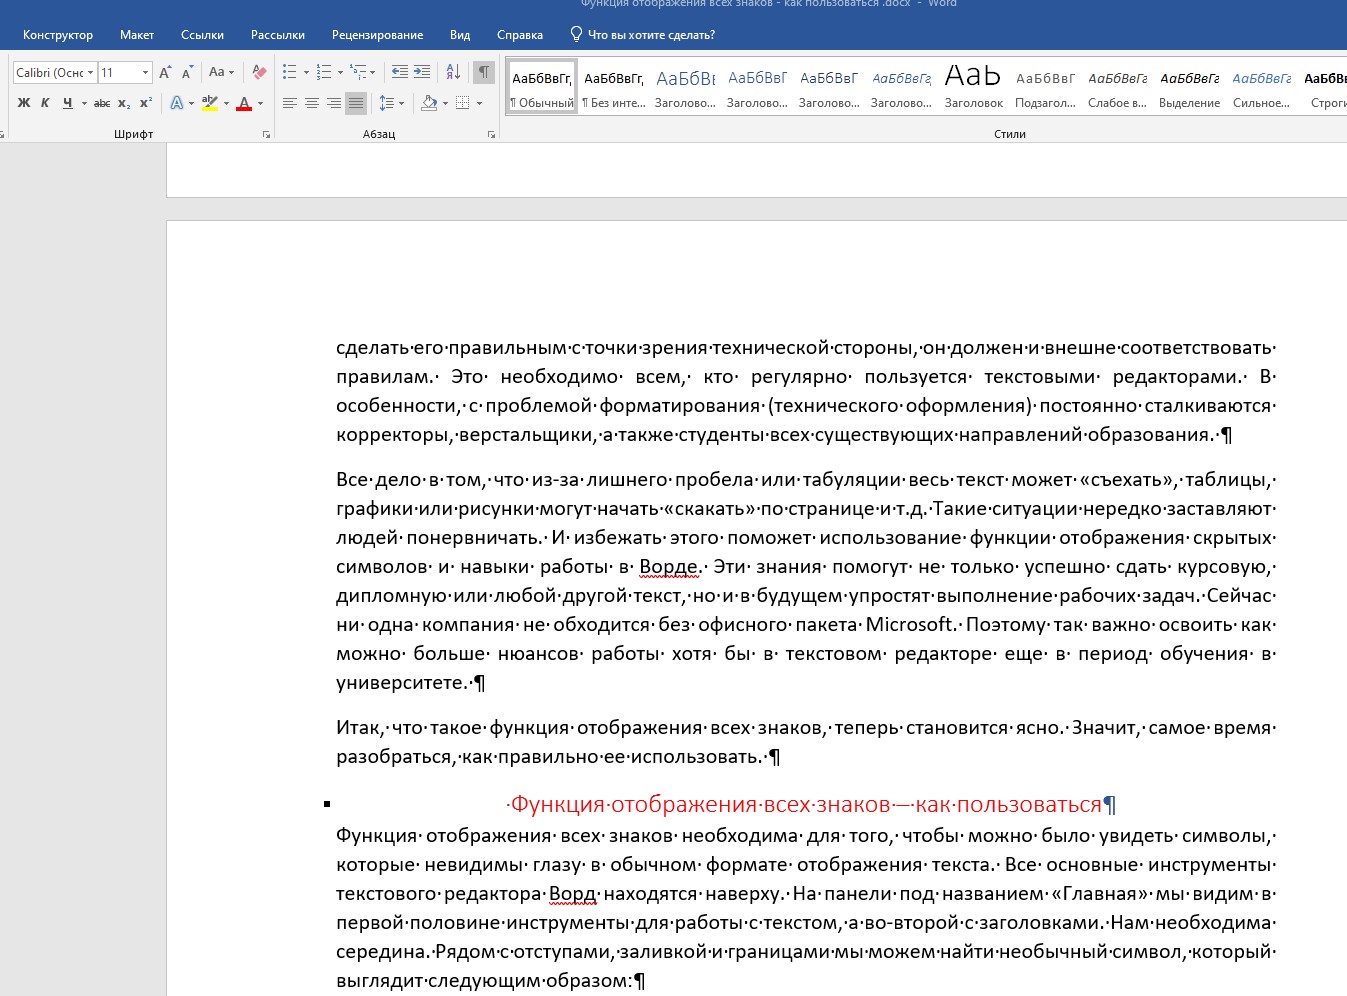Viewport: 1347px width, 996px height.
Task: Select the justify alignment icon
Action: (356, 103)
